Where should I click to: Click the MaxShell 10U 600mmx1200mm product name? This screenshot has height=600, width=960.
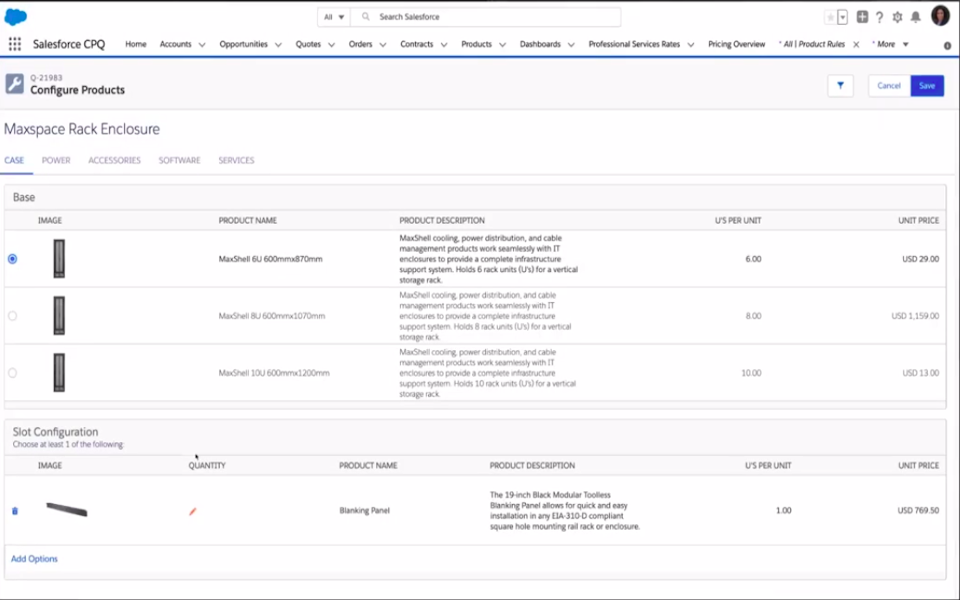[274, 373]
